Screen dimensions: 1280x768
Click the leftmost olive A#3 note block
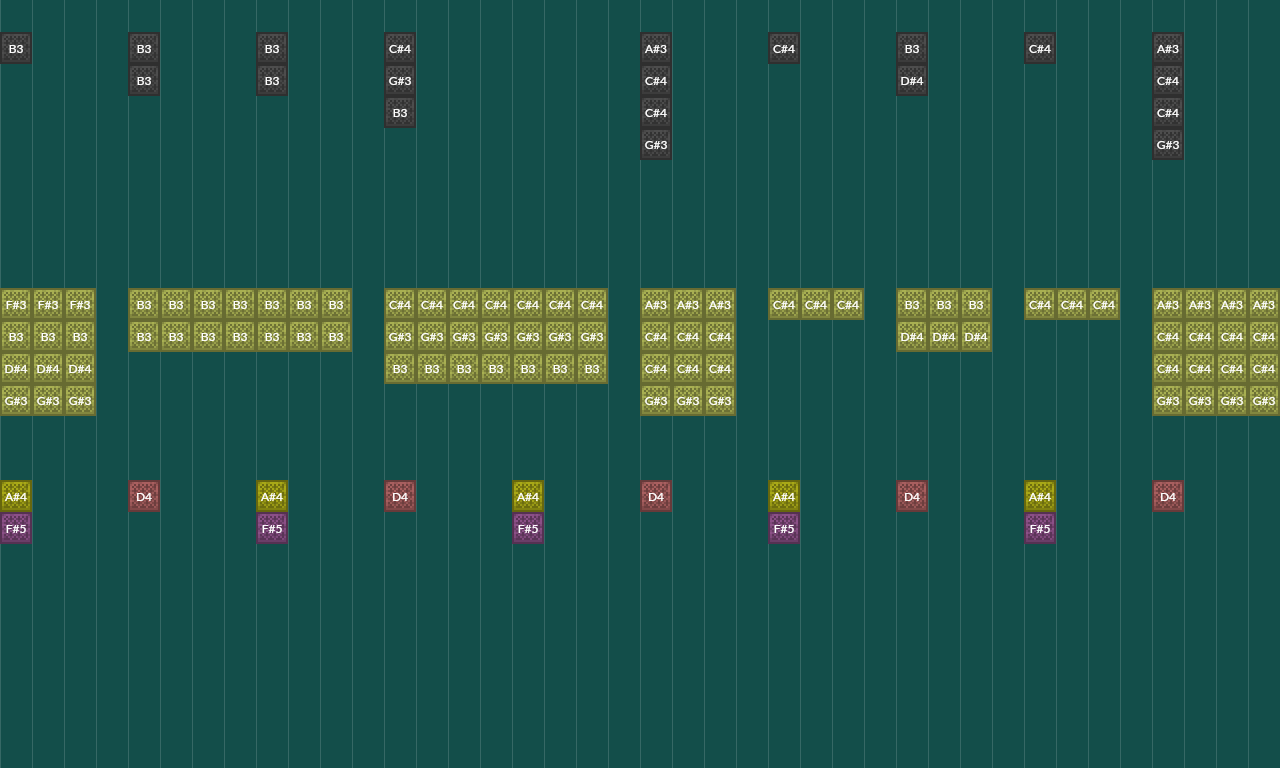[x=656, y=305]
